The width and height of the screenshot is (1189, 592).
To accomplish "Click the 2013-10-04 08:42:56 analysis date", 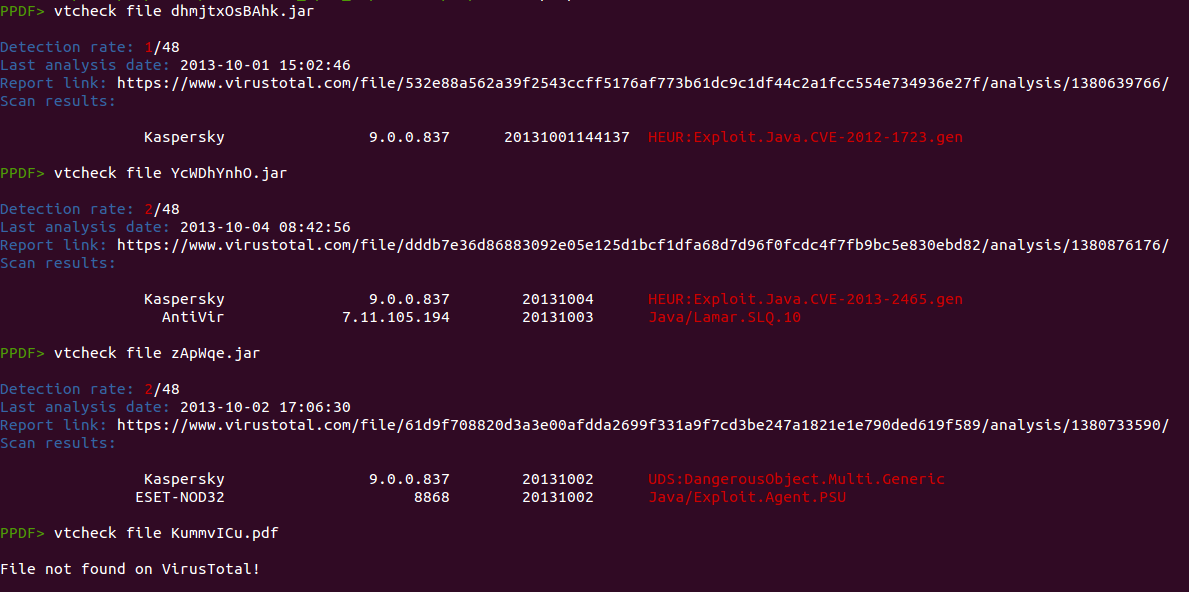I will click(265, 227).
